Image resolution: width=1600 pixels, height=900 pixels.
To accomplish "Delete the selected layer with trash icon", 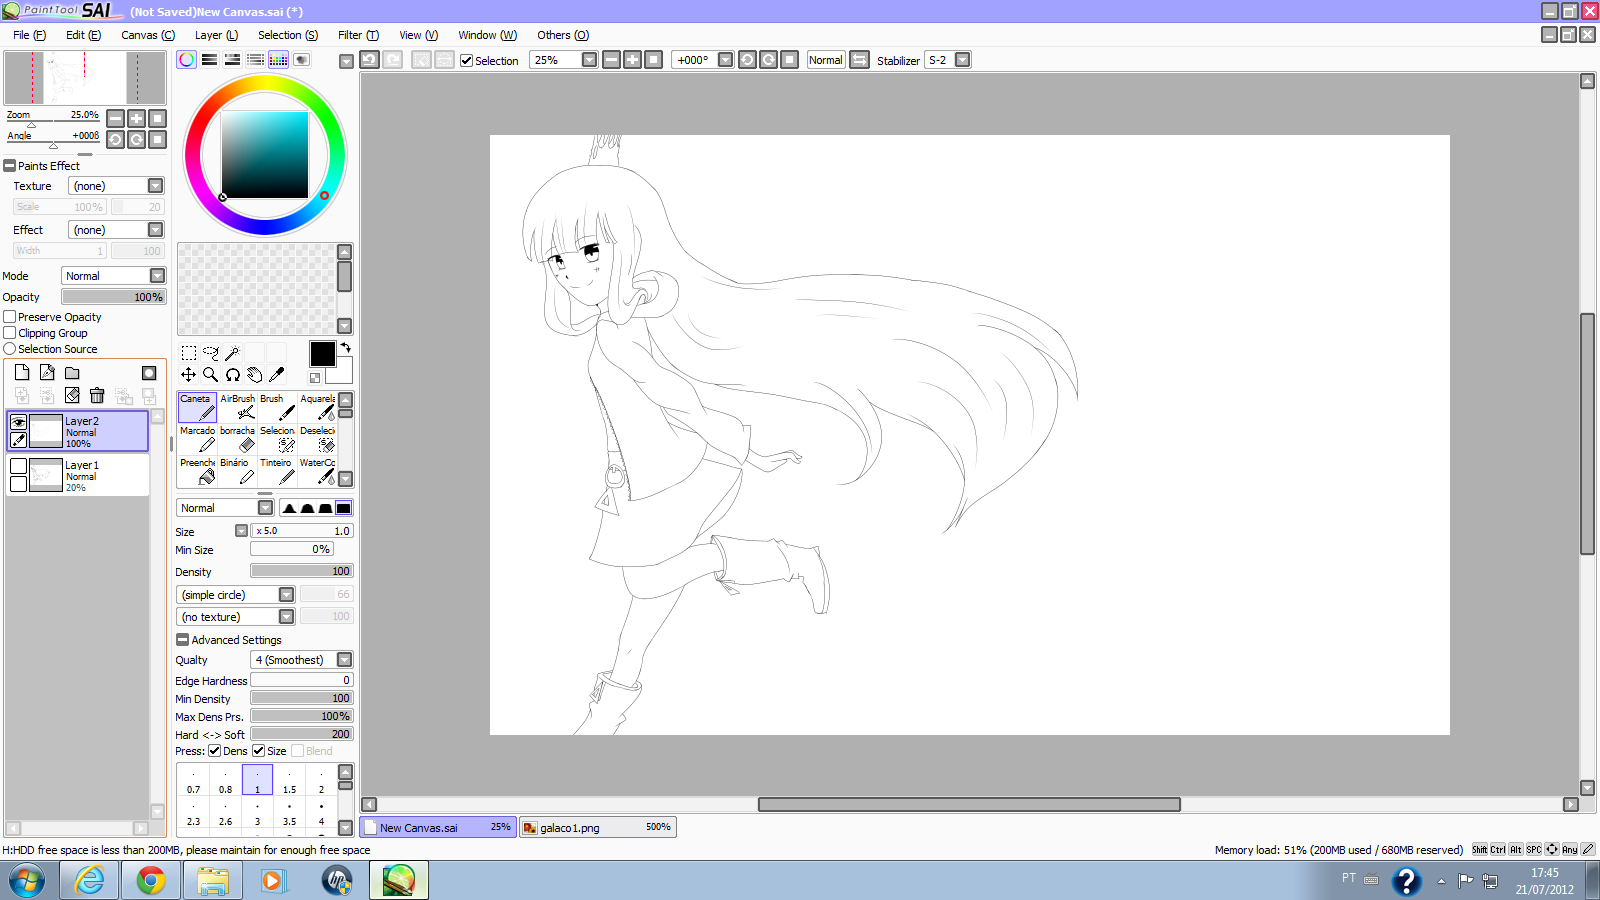I will tap(97, 396).
